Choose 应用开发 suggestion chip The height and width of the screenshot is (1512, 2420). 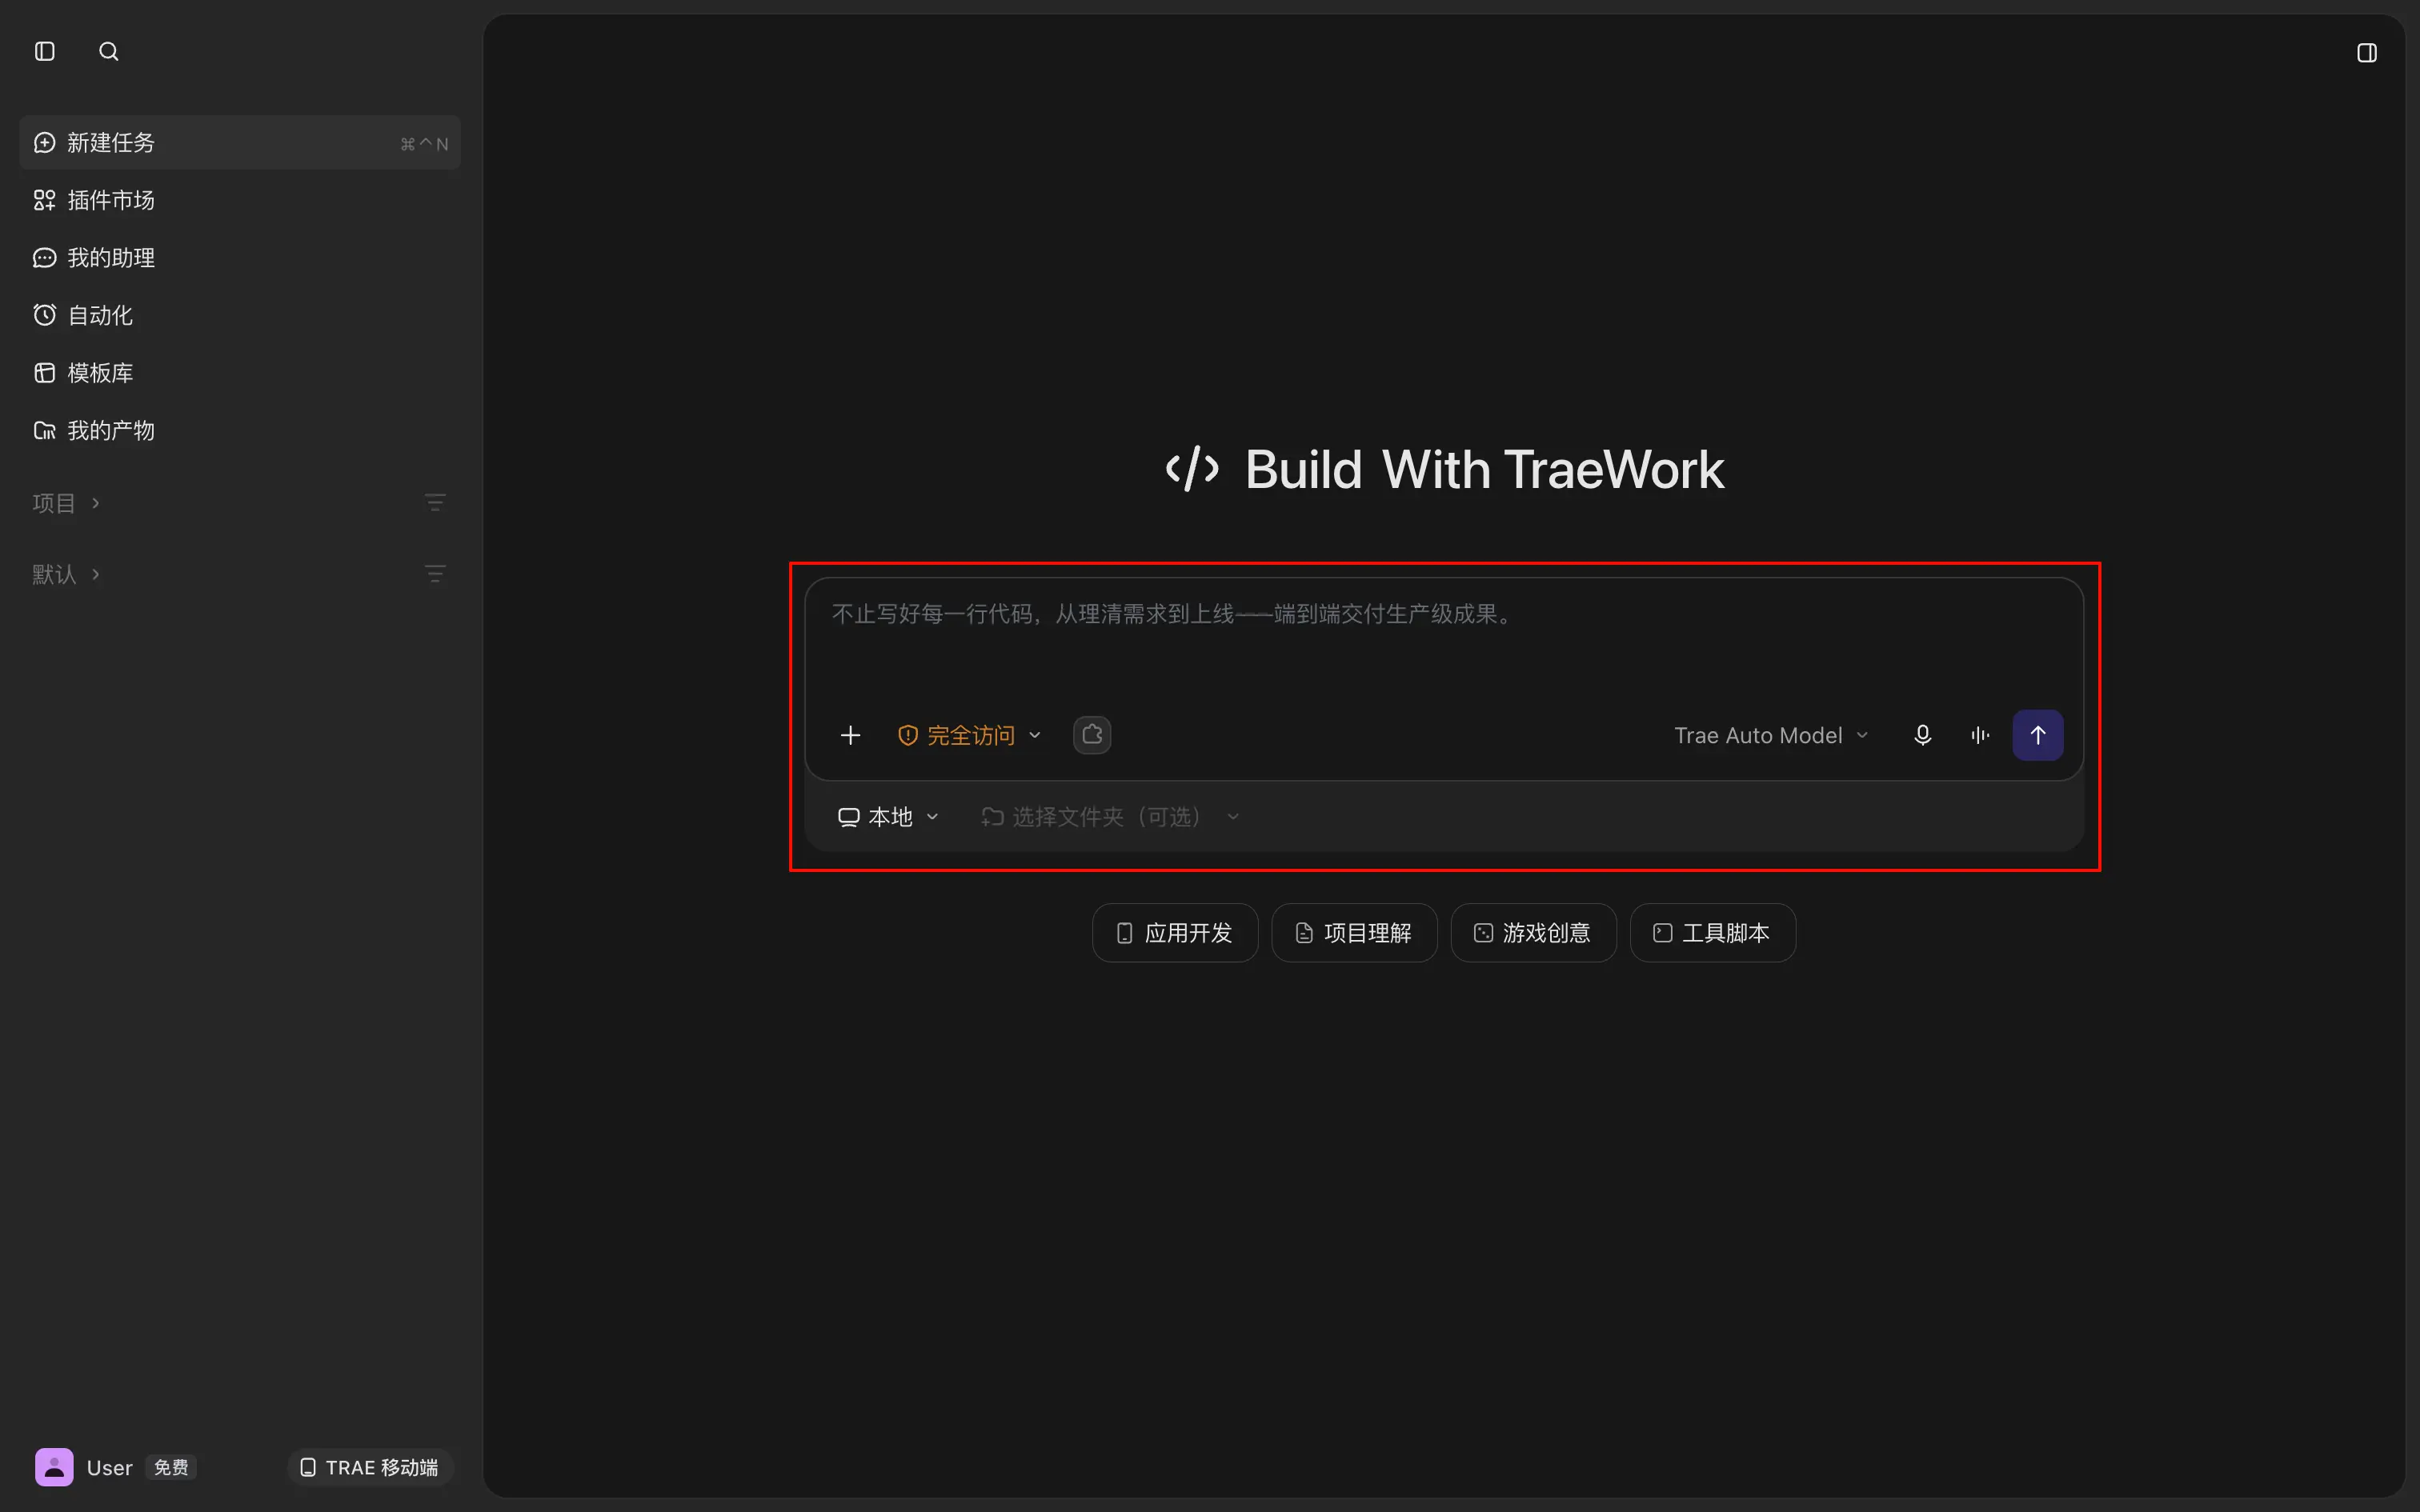pyautogui.click(x=1175, y=933)
